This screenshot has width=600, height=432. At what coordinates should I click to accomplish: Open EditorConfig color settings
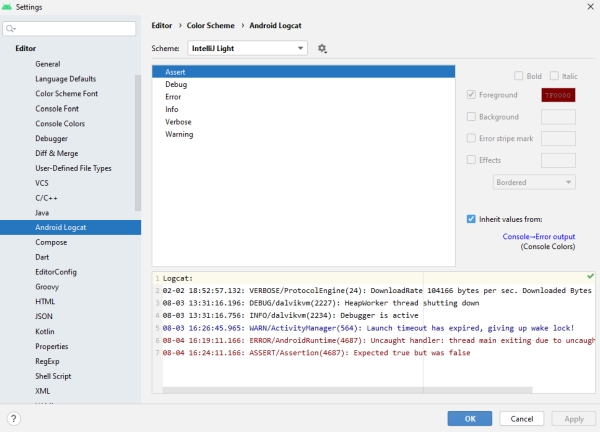(x=56, y=272)
